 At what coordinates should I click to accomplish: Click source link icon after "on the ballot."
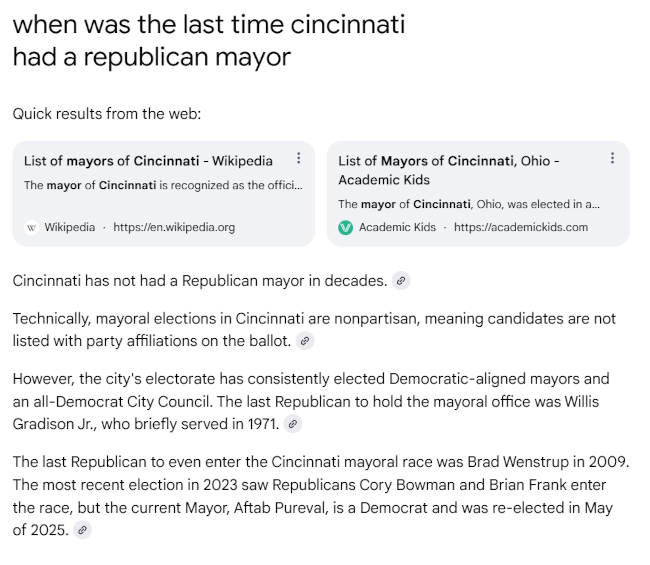305,341
